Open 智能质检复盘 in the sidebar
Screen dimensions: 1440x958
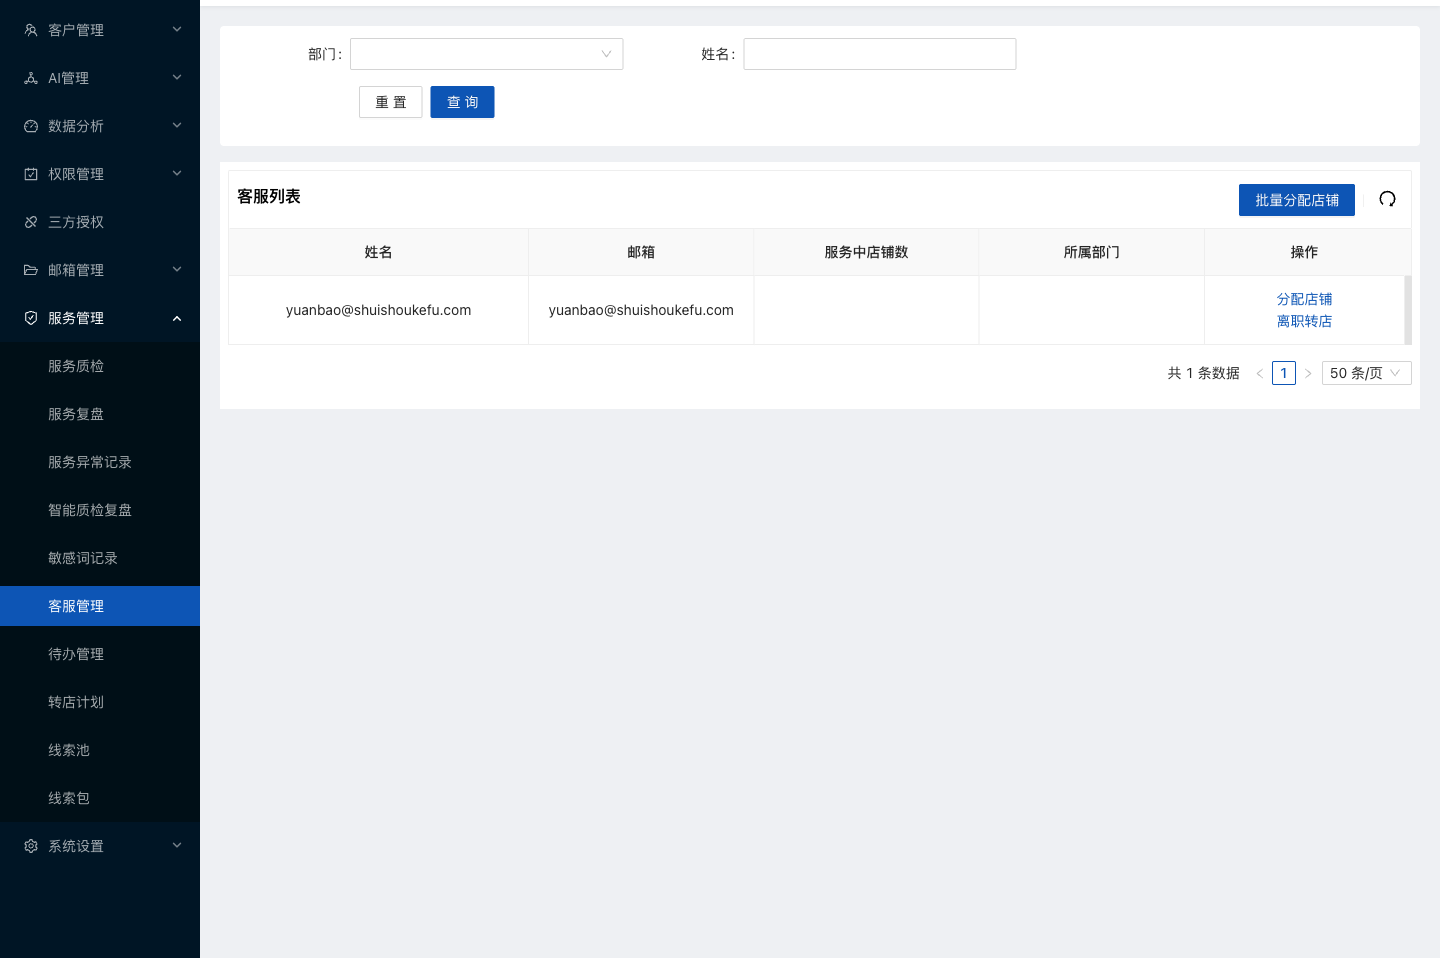point(100,510)
